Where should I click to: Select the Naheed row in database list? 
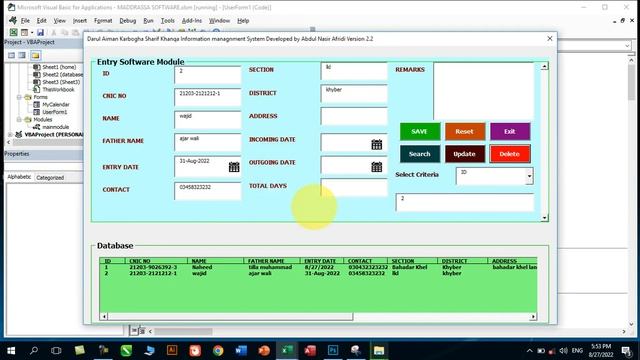click(x=318, y=267)
